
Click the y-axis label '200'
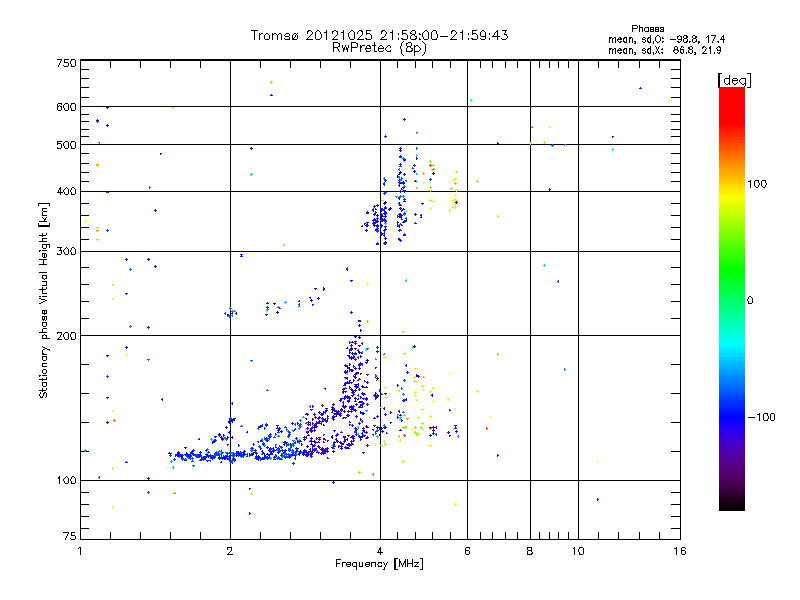coord(66,336)
